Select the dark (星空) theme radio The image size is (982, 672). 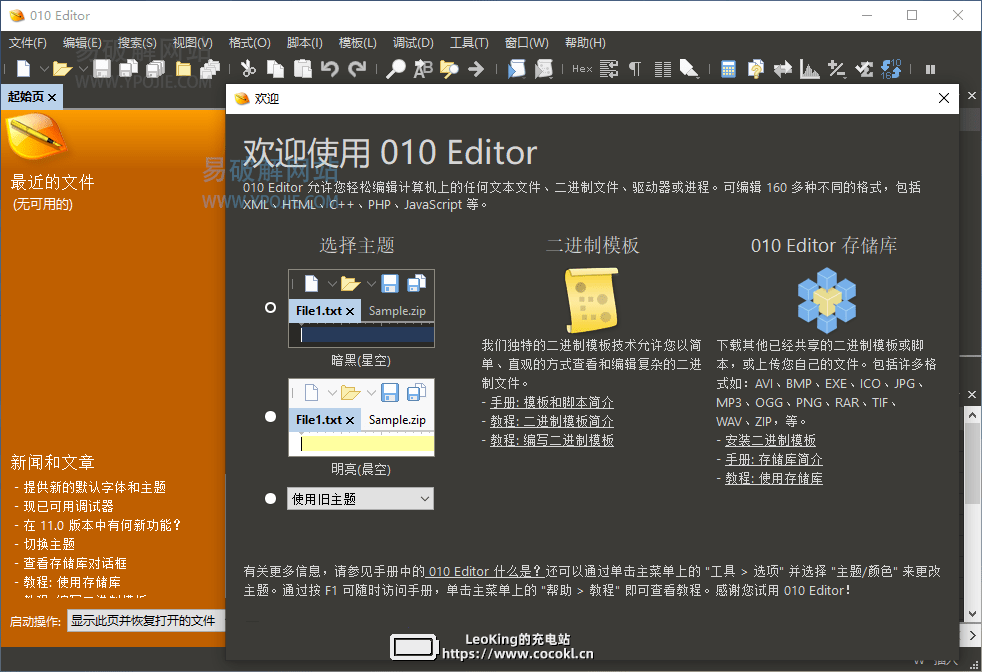tap(270, 308)
